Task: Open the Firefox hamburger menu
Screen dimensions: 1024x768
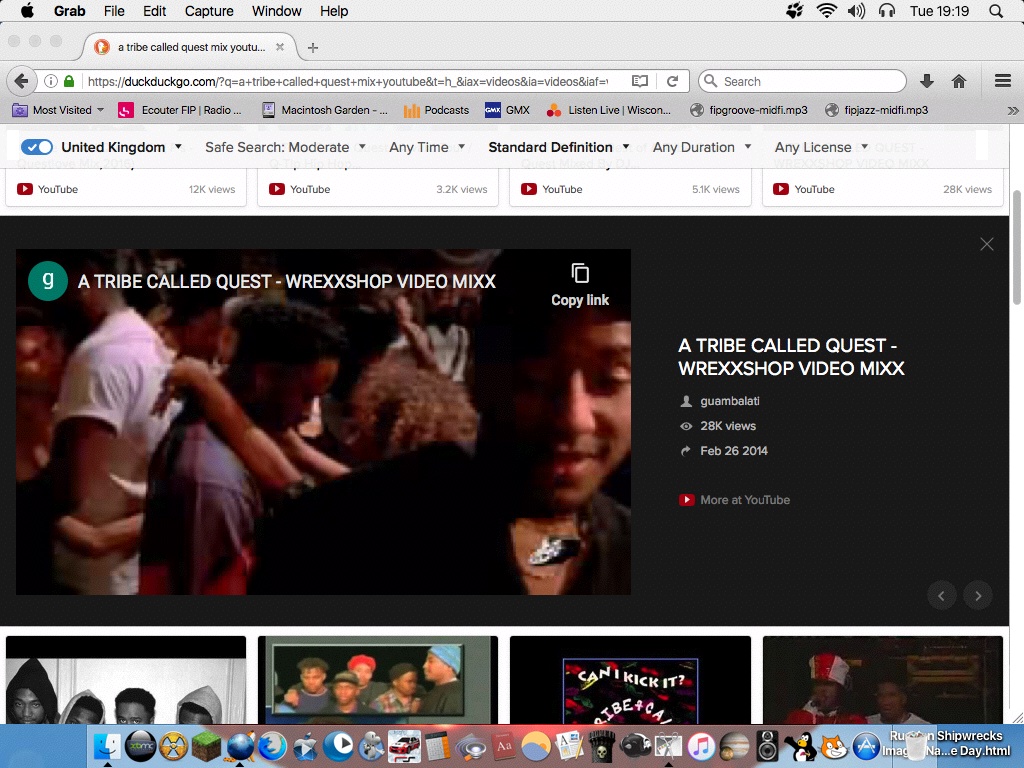Action: tap(1002, 81)
